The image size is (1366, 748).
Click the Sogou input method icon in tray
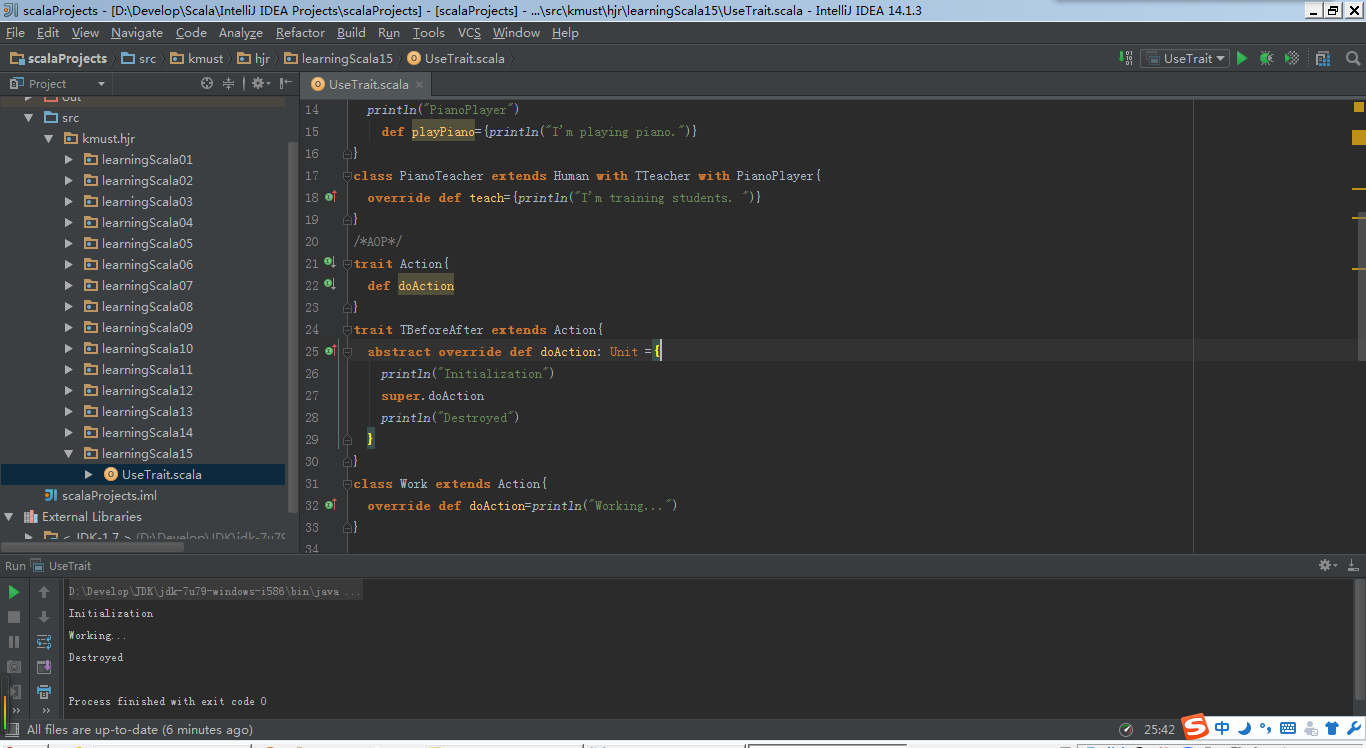pyautogui.click(x=1195, y=727)
